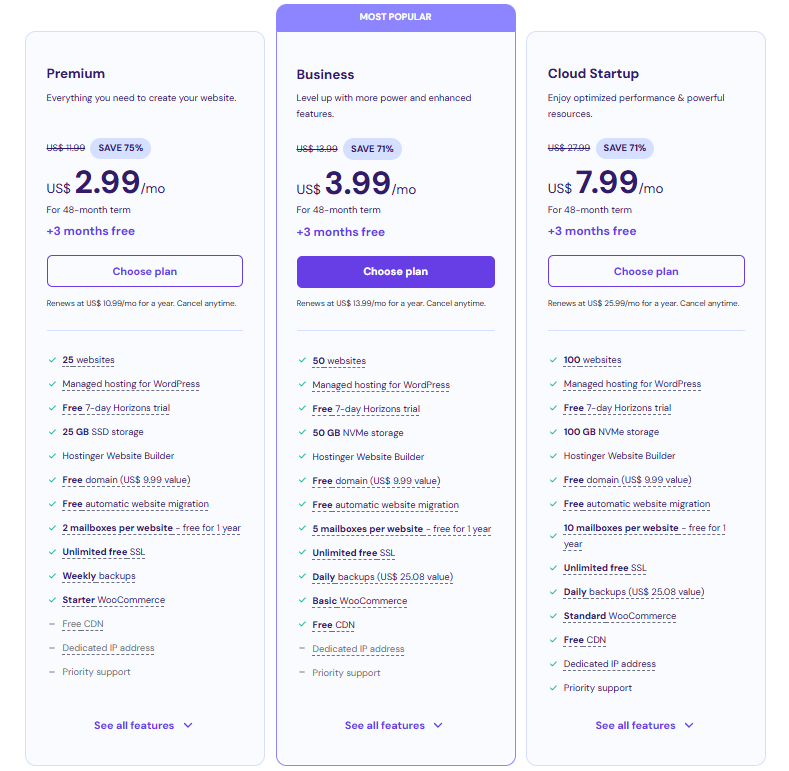Click the dash icon beside Premium Free CDN
Viewport: 789px width, 771px height.
[x=52, y=624]
